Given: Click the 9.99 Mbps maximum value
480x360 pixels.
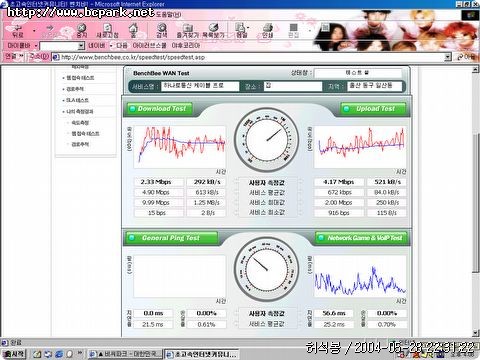Looking at the screenshot, I should [x=159, y=203].
